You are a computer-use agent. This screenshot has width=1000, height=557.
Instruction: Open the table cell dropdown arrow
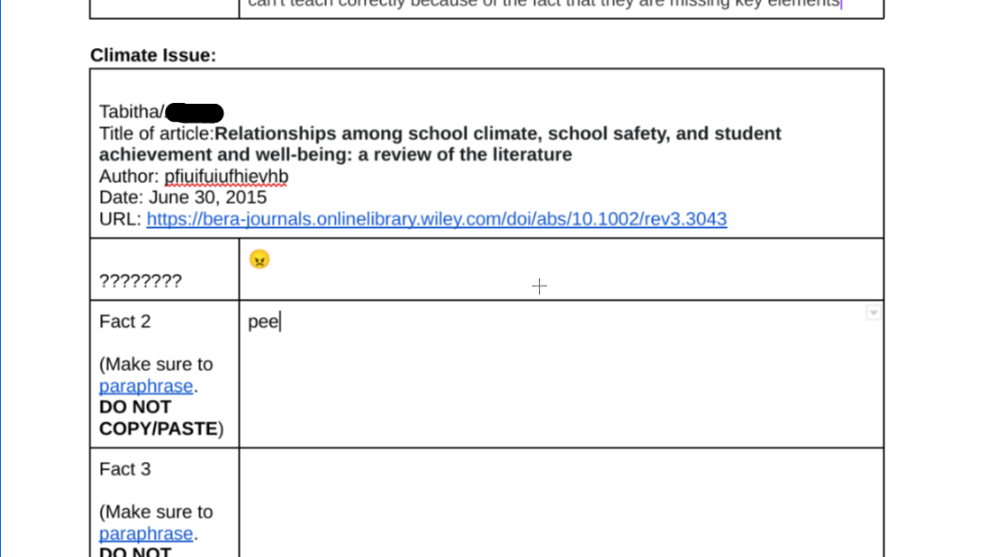(873, 313)
